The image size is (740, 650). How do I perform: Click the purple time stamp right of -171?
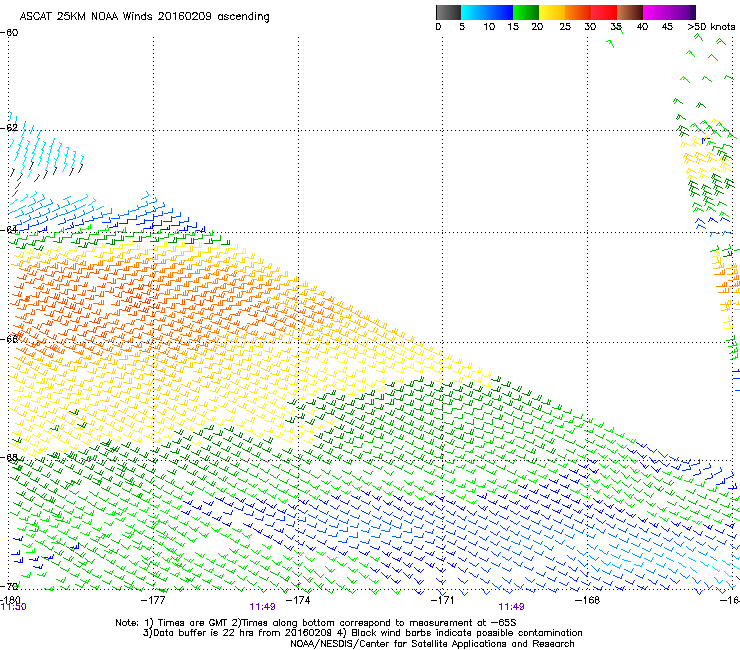tap(511, 607)
